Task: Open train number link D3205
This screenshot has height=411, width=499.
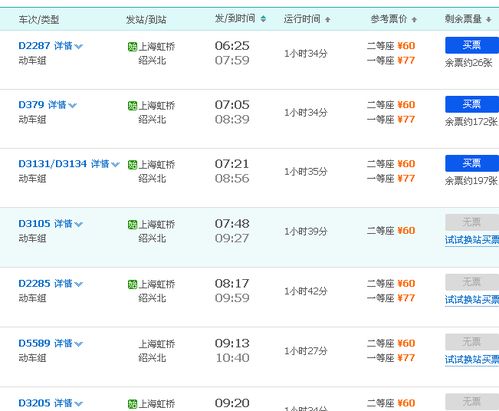Action: click(34, 403)
